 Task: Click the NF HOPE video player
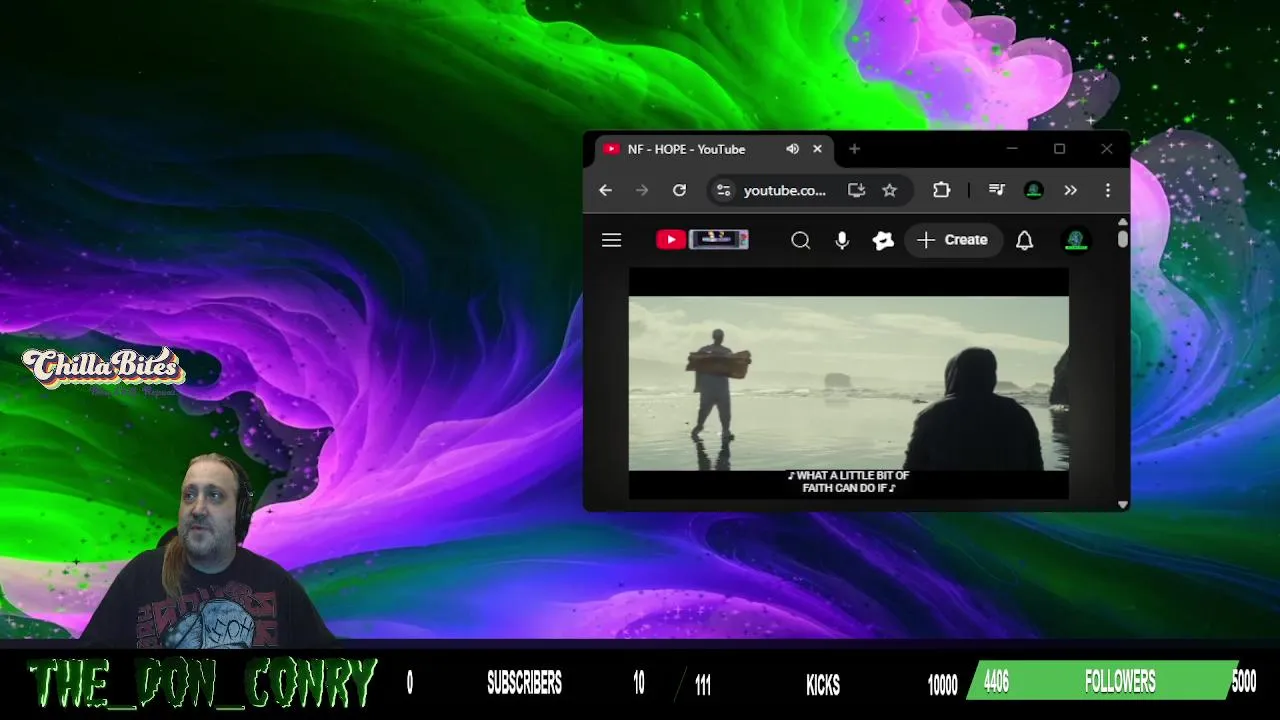(x=848, y=383)
